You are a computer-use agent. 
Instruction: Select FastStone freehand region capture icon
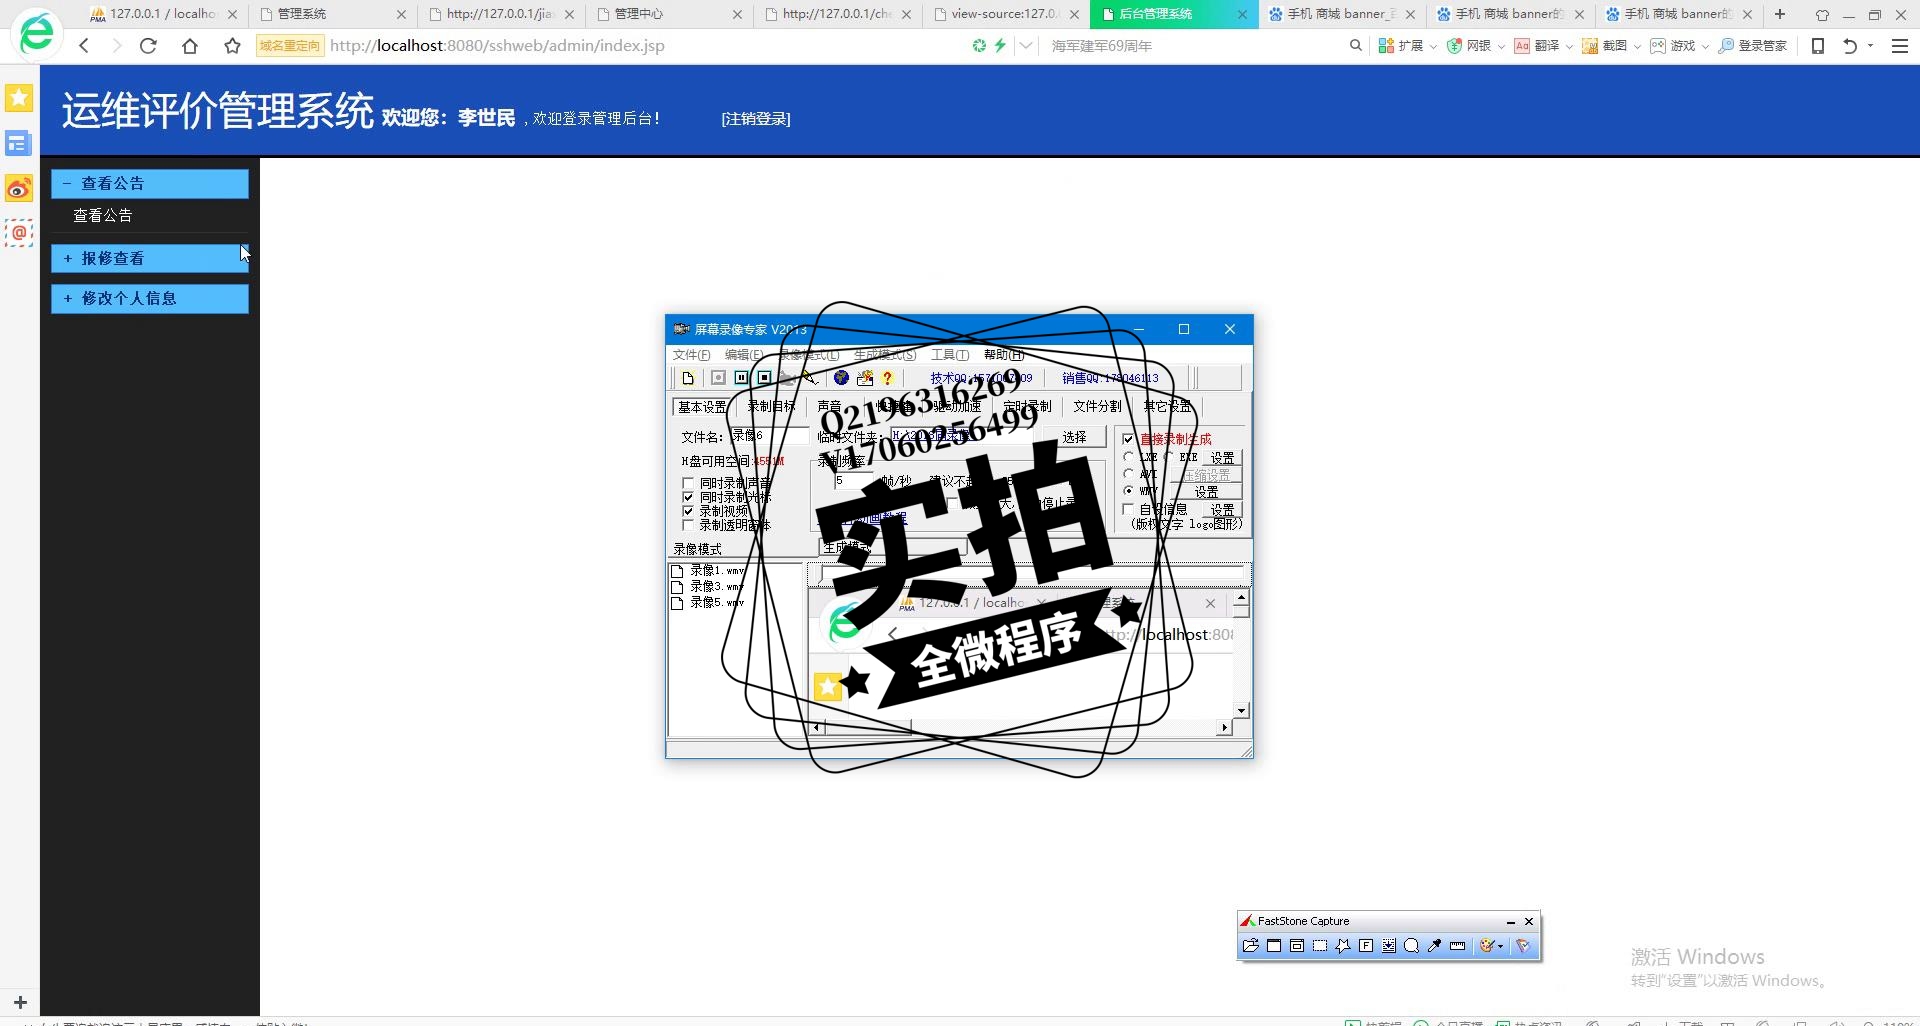[x=1343, y=946]
